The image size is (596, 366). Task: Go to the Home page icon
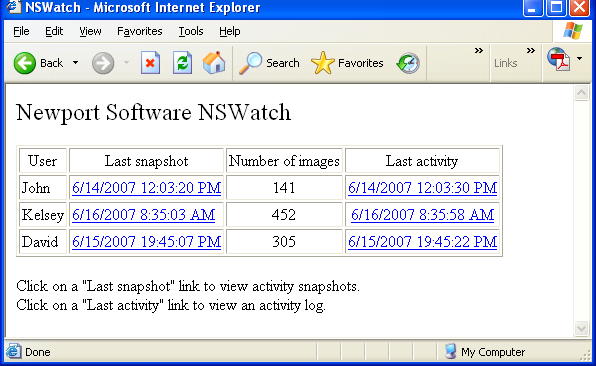[x=214, y=63]
